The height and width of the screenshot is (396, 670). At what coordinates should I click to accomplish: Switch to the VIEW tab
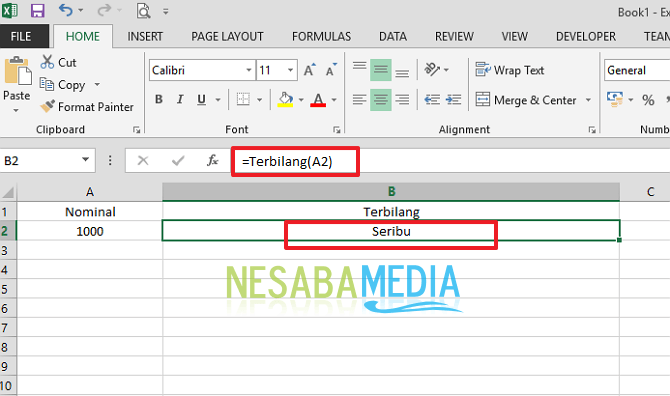point(514,36)
